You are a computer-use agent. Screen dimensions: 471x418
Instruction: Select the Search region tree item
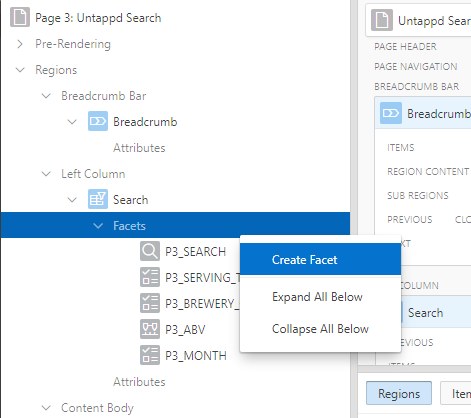[130, 200]
